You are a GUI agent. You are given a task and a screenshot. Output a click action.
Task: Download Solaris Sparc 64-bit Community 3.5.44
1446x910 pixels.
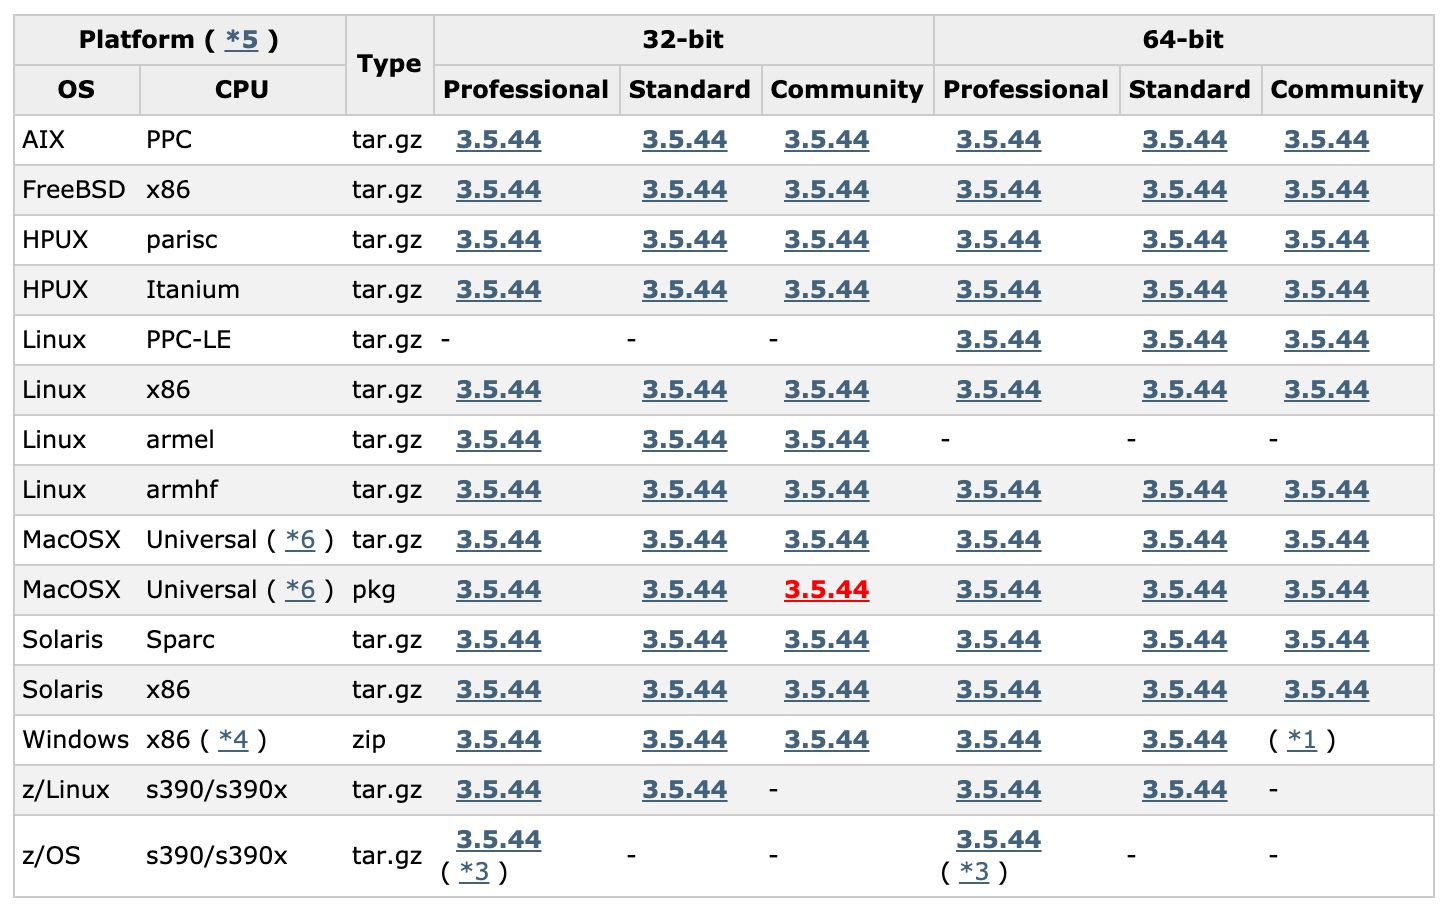[1326, 640]
